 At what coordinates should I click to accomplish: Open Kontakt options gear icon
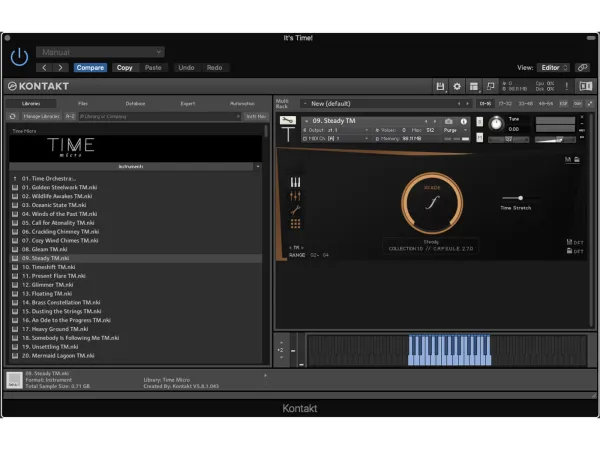[x=457, y=86]
